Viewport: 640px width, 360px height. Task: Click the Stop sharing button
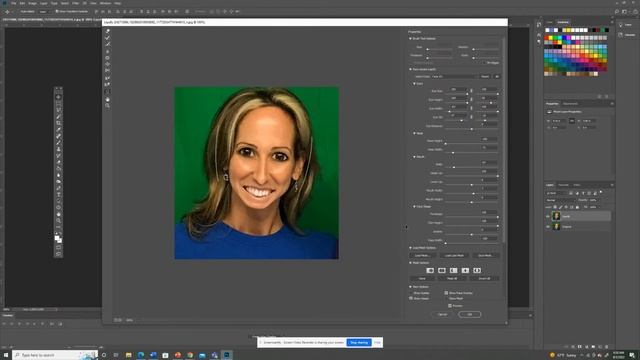359,342
